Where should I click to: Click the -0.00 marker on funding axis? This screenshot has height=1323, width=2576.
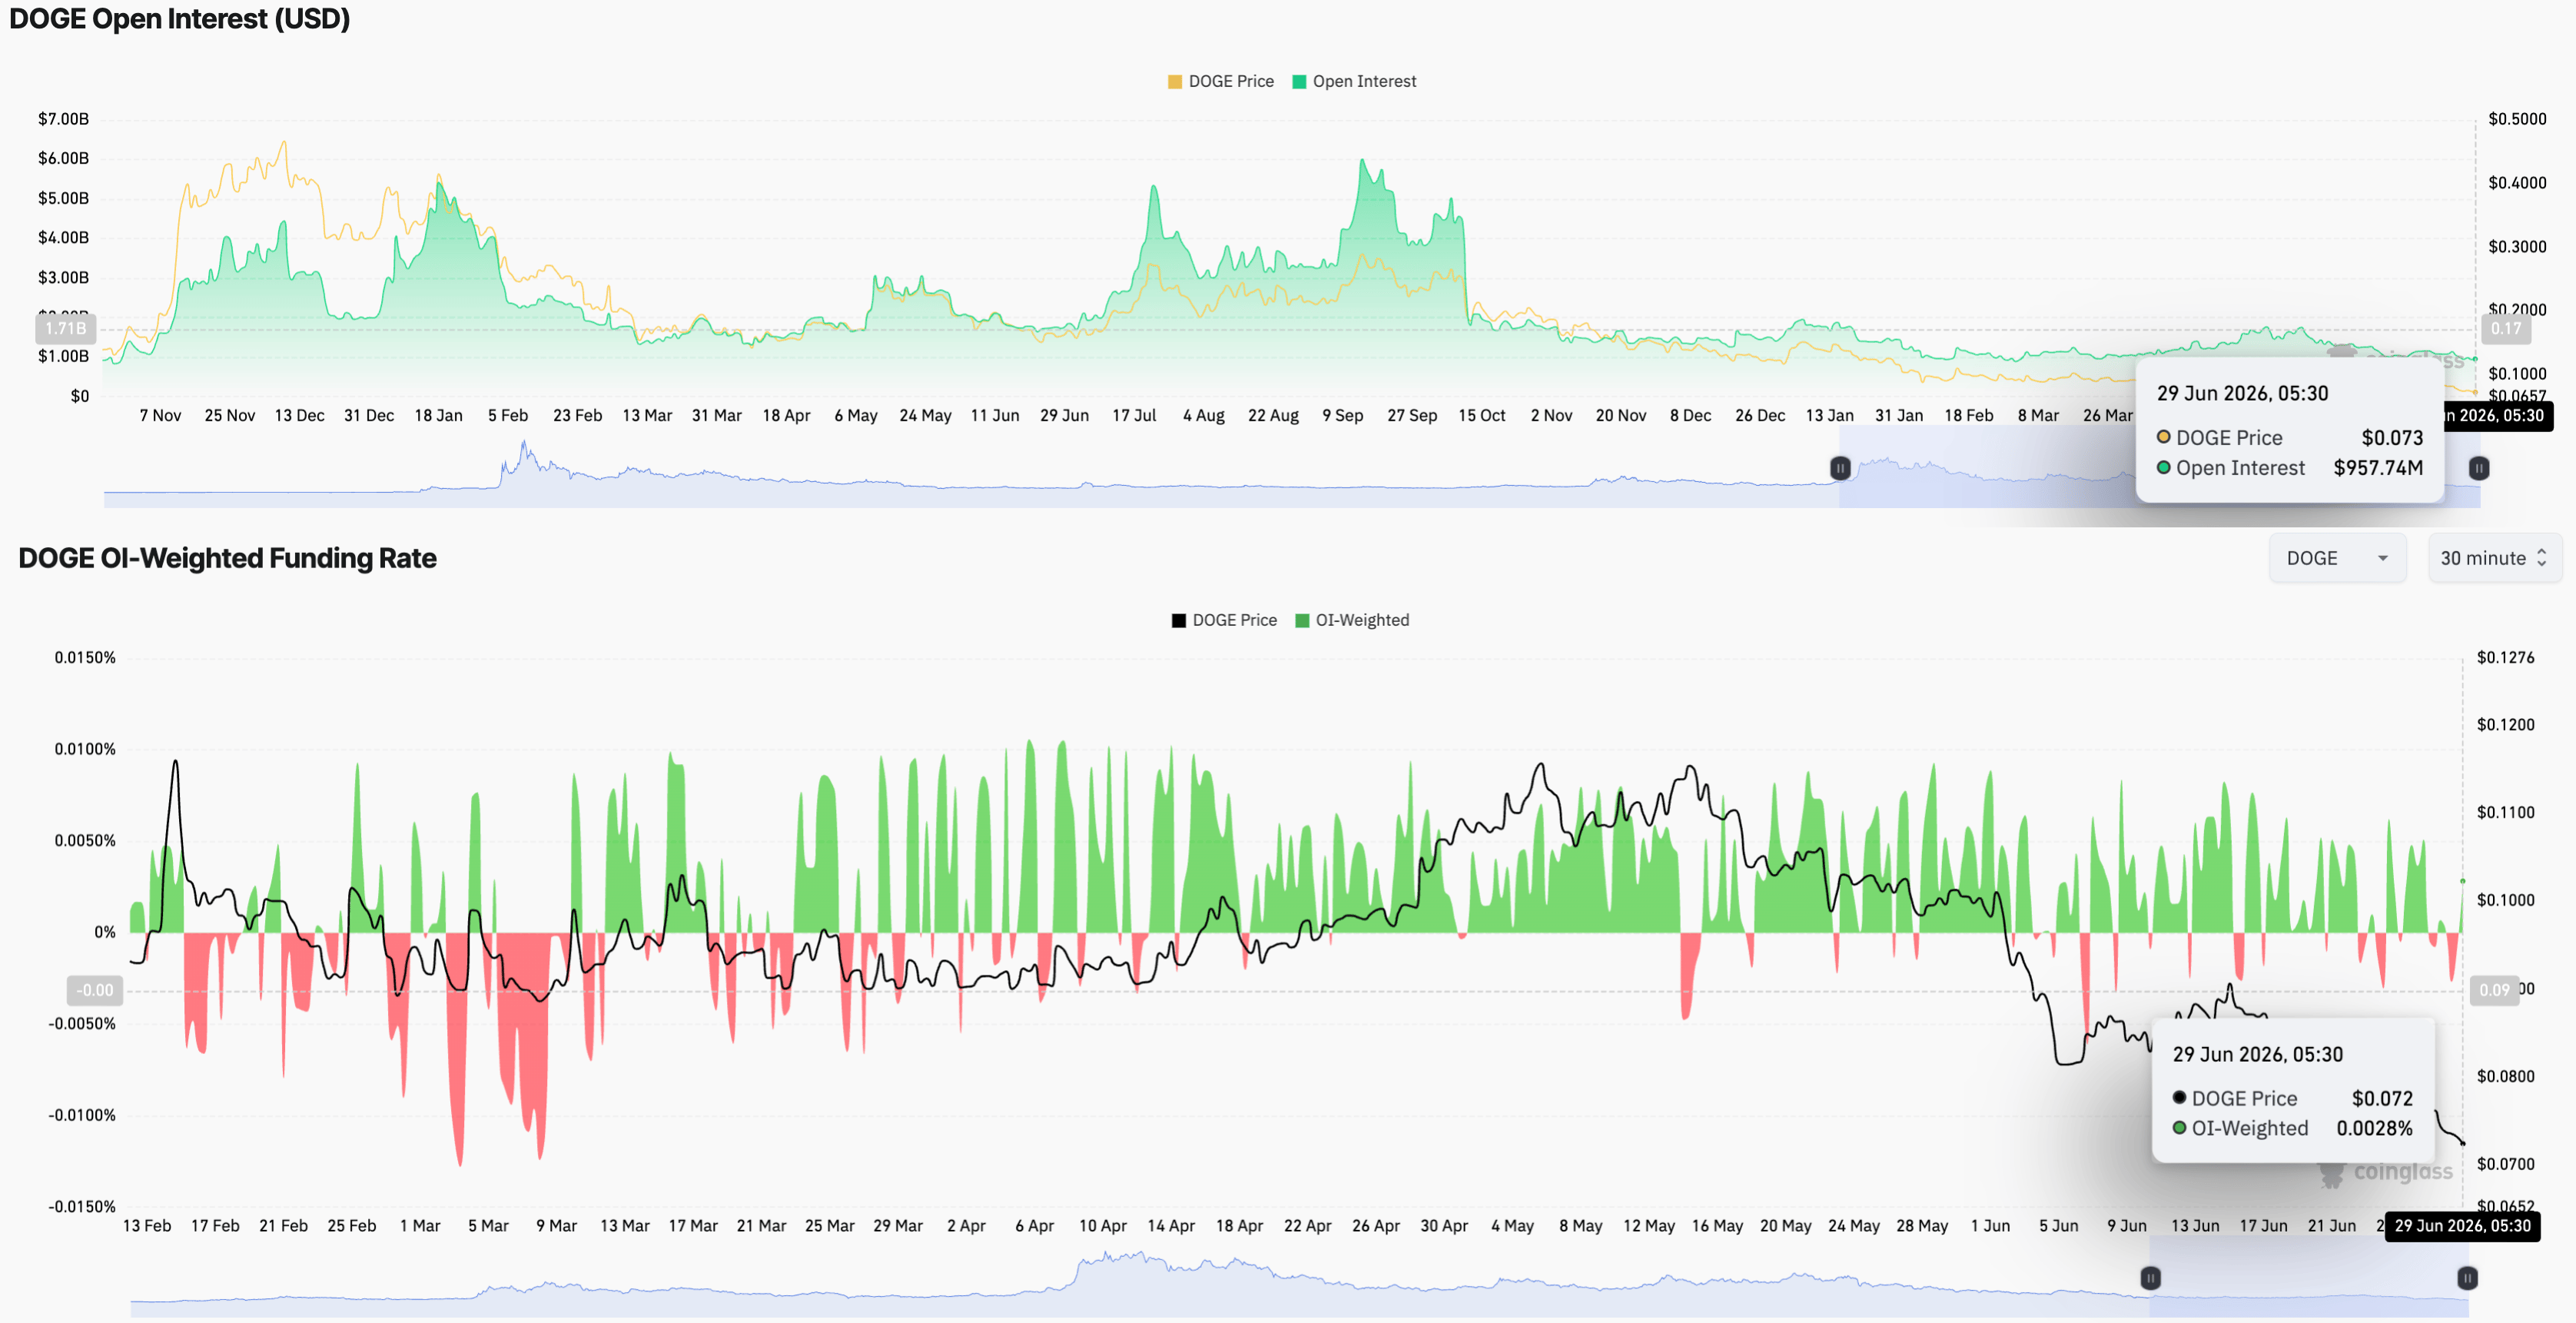96,990
